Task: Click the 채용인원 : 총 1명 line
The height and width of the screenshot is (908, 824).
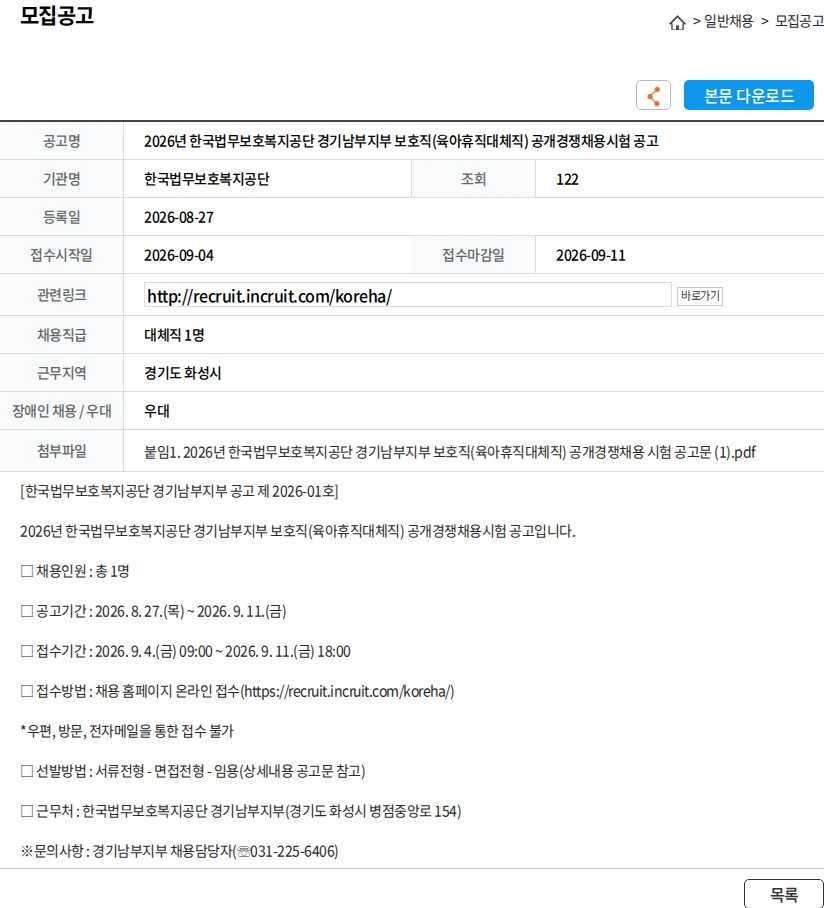Action: (x=75, y=572)
